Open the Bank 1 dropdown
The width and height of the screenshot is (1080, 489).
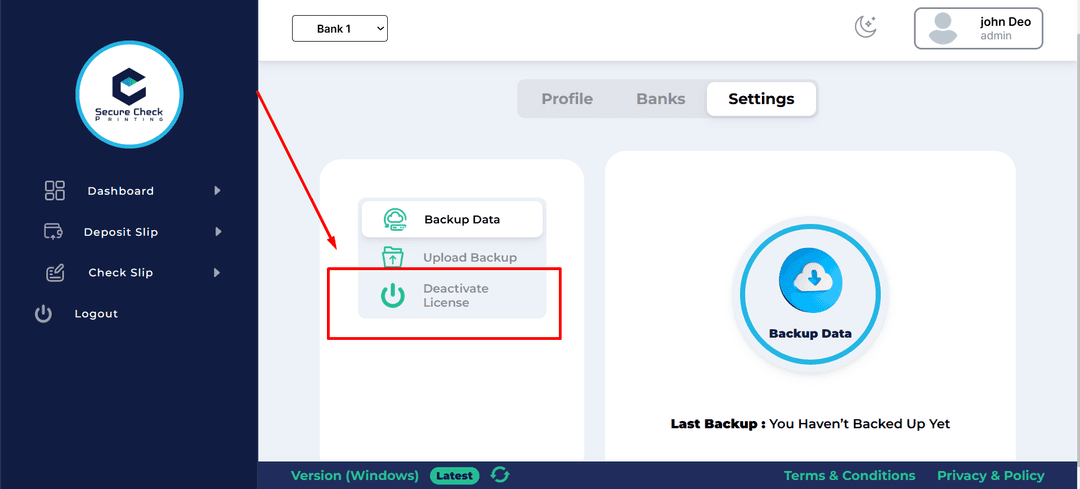coord(339,29)
